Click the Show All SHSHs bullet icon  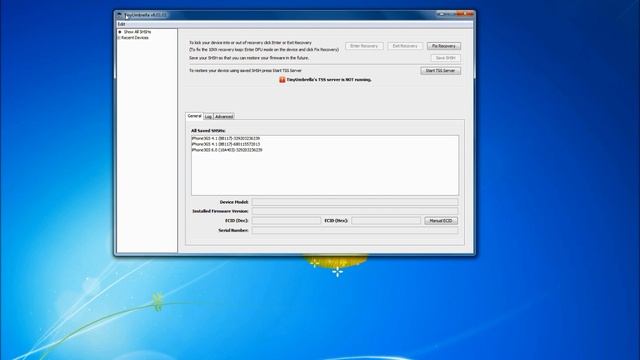[120, 31]
